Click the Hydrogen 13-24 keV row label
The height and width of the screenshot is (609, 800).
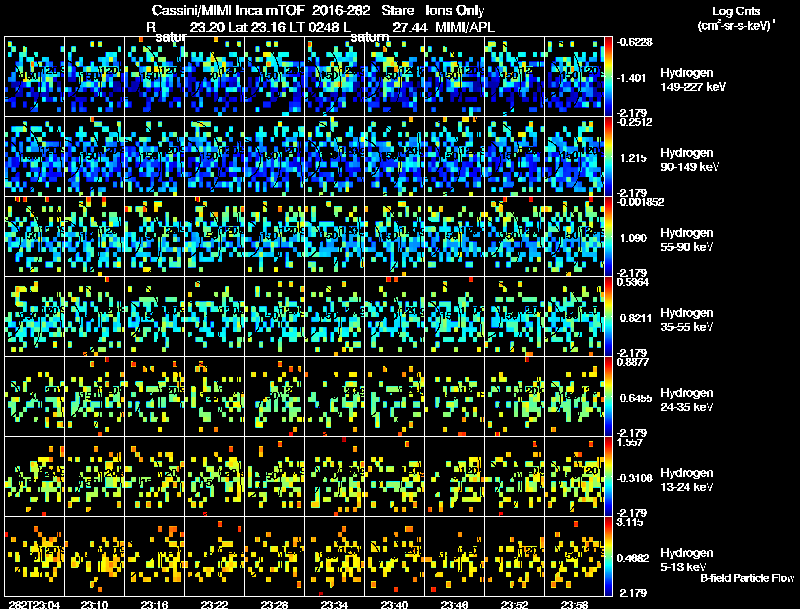pyautogui.click(x=687, y=480)
